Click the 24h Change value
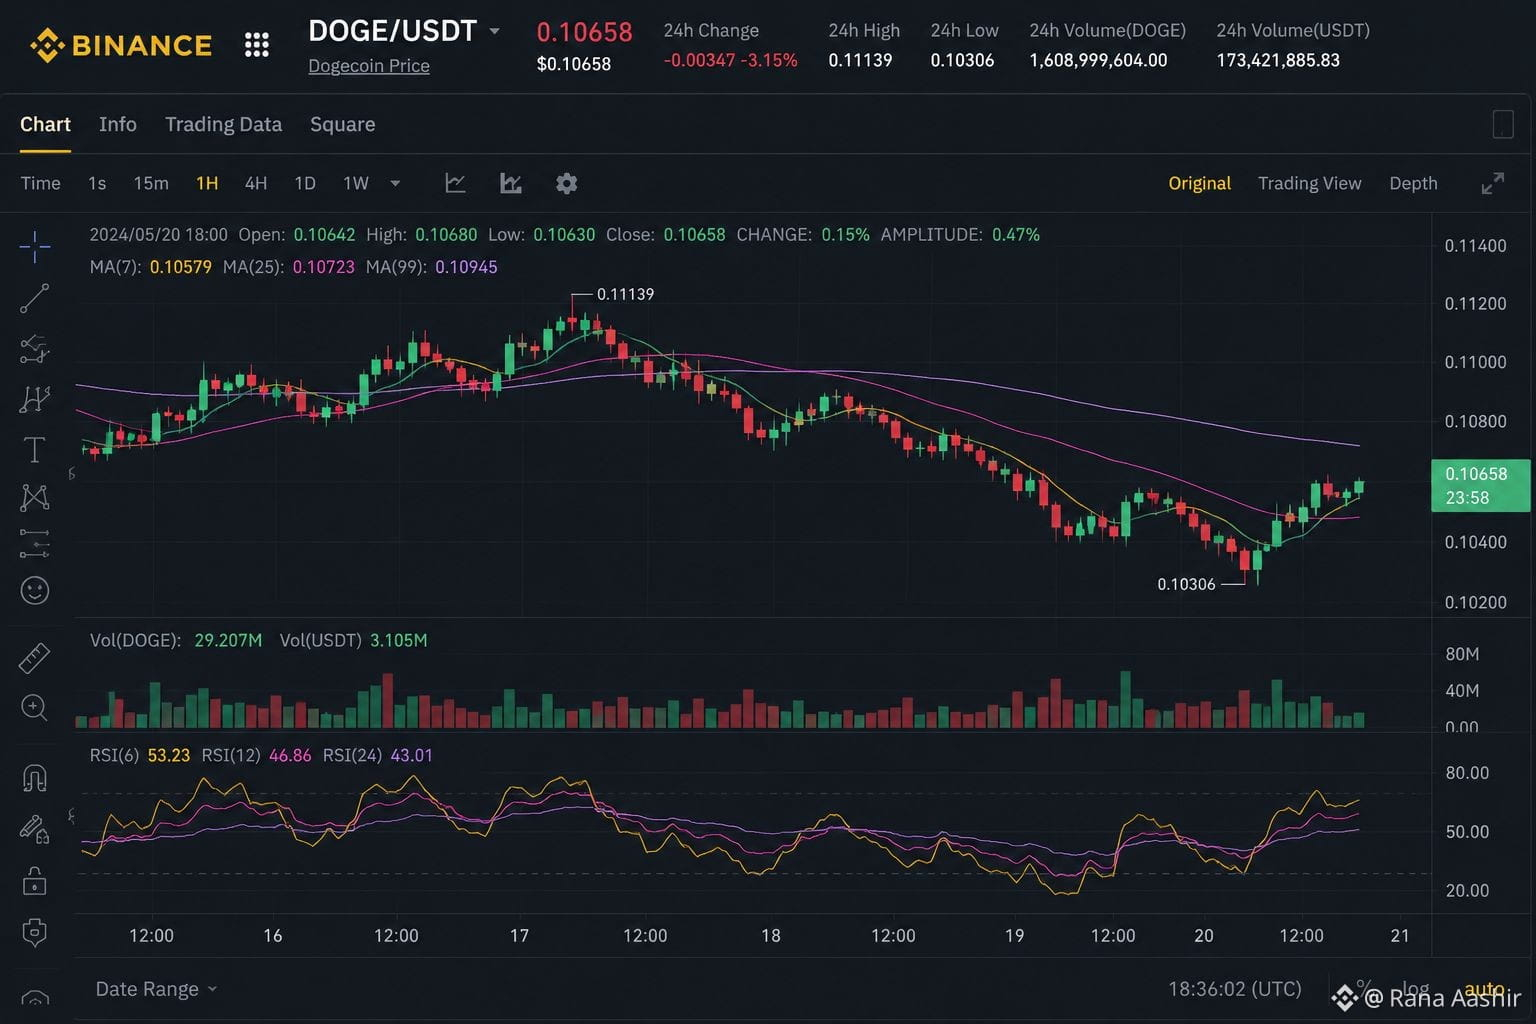Screen dimensions: 1536x1024 [730, 60]
